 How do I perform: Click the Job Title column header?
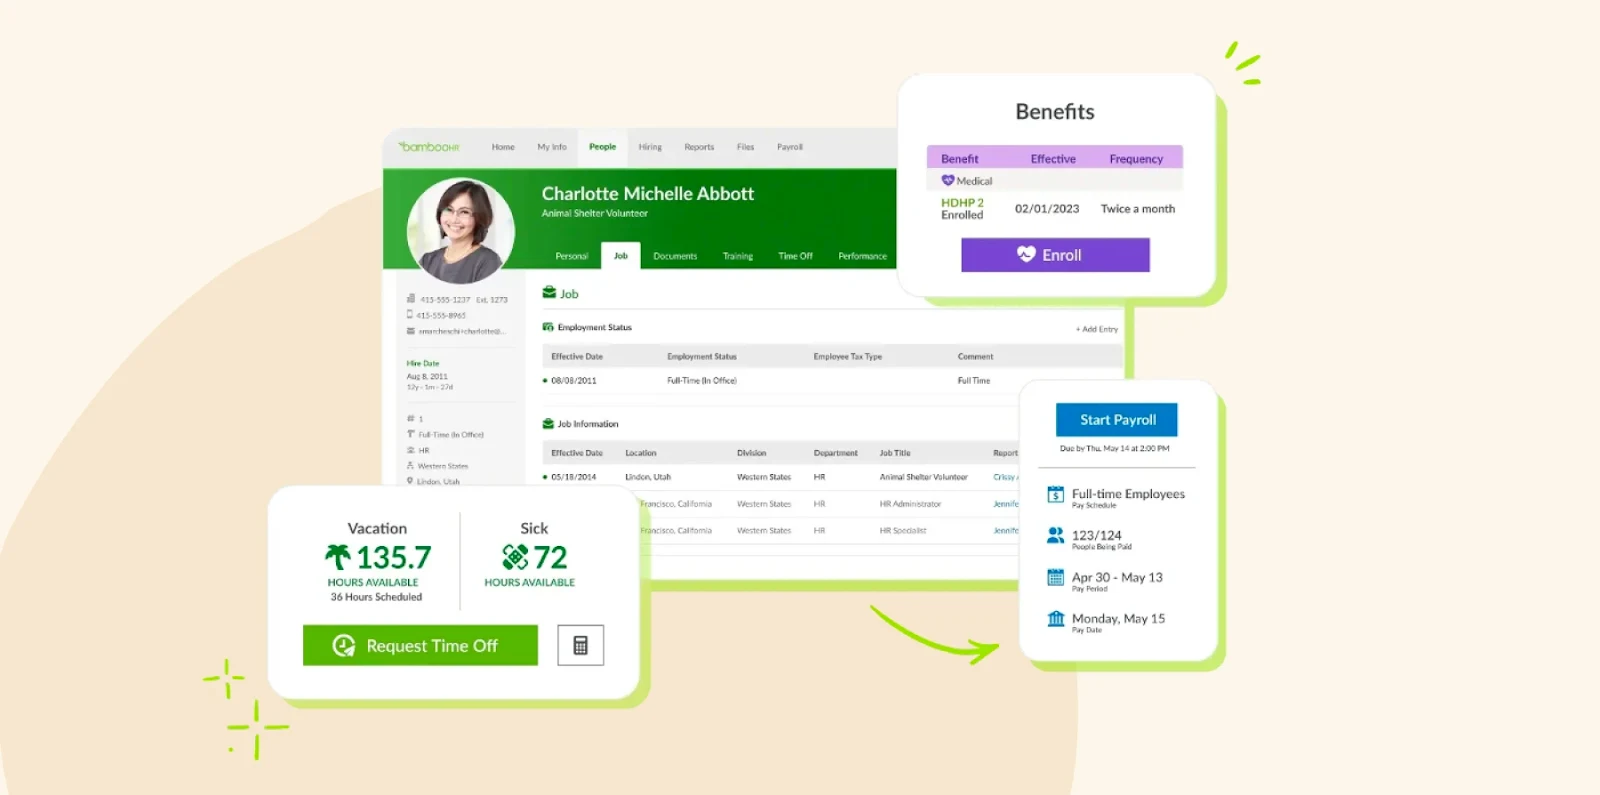click(x=895, y=453)
